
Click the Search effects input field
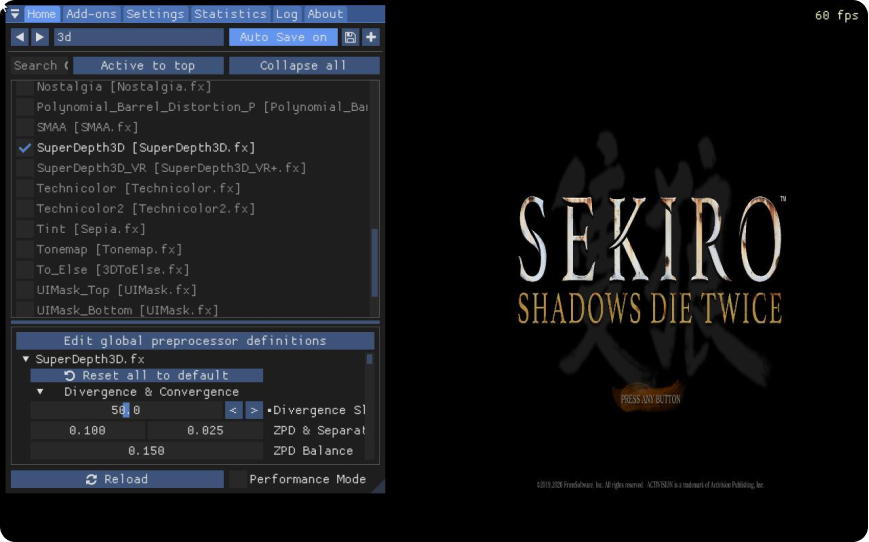point(40,65)
